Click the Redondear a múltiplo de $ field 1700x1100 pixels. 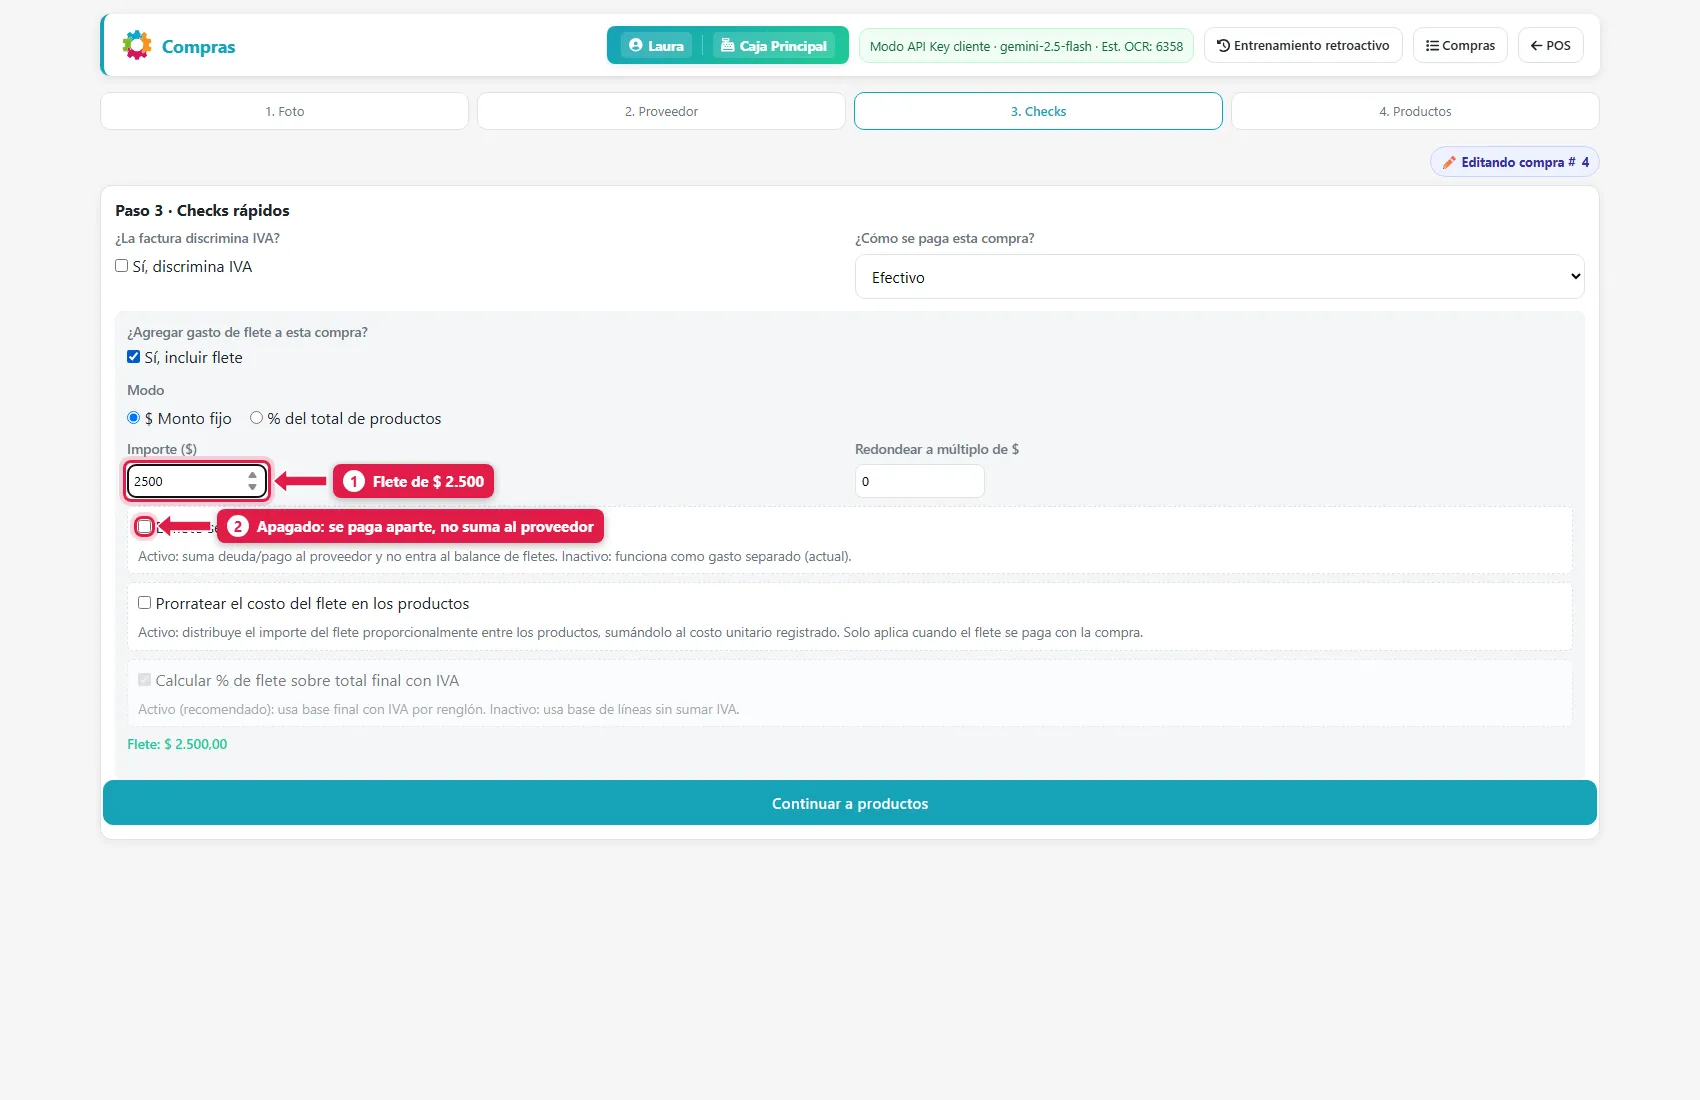pos(919,481)
